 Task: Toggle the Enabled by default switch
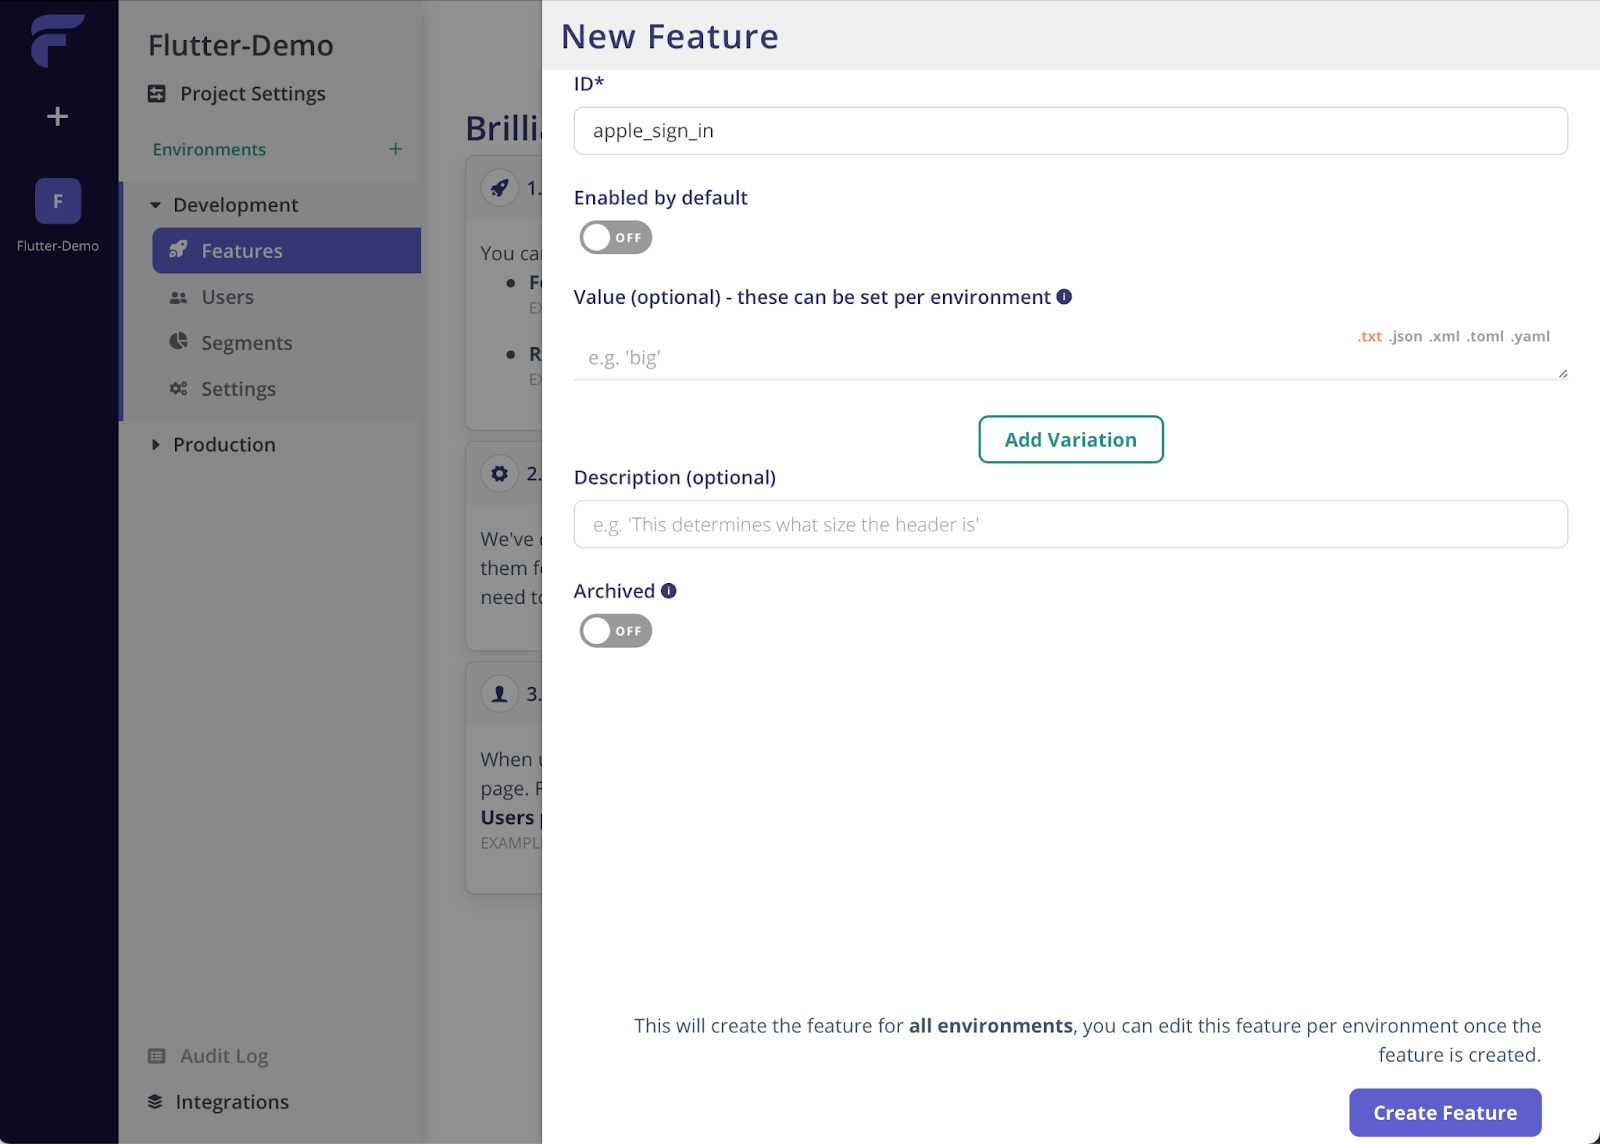[616, 238]
